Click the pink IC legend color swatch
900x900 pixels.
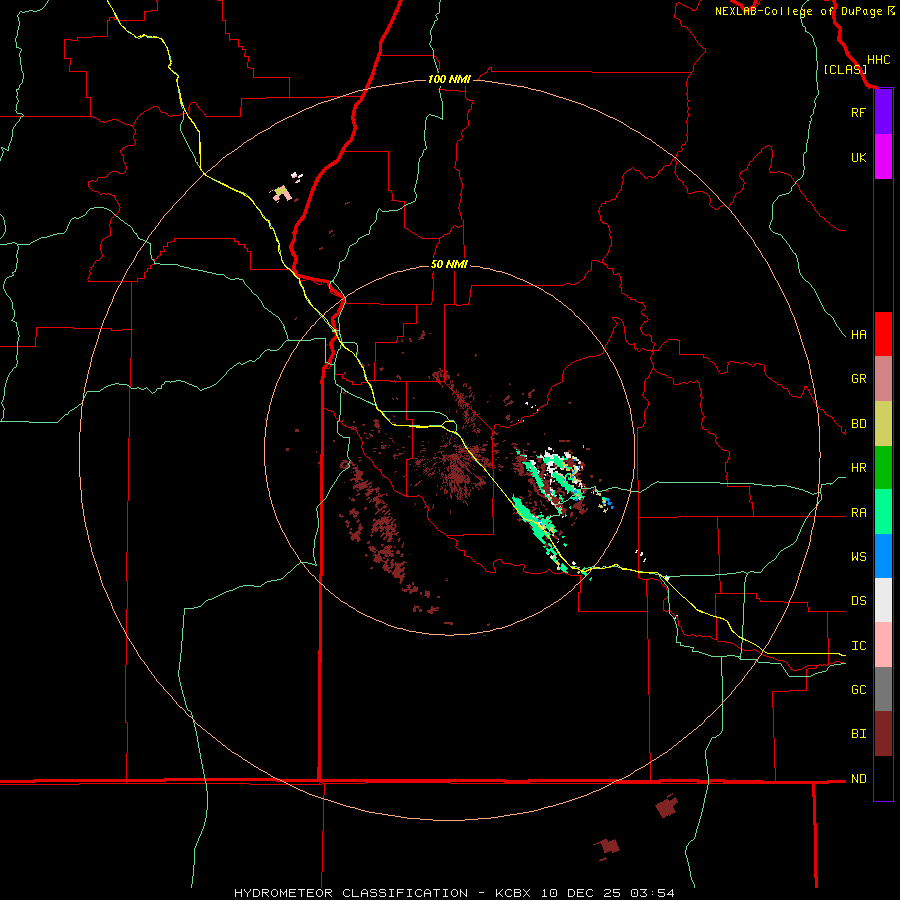tap(883, 645)
